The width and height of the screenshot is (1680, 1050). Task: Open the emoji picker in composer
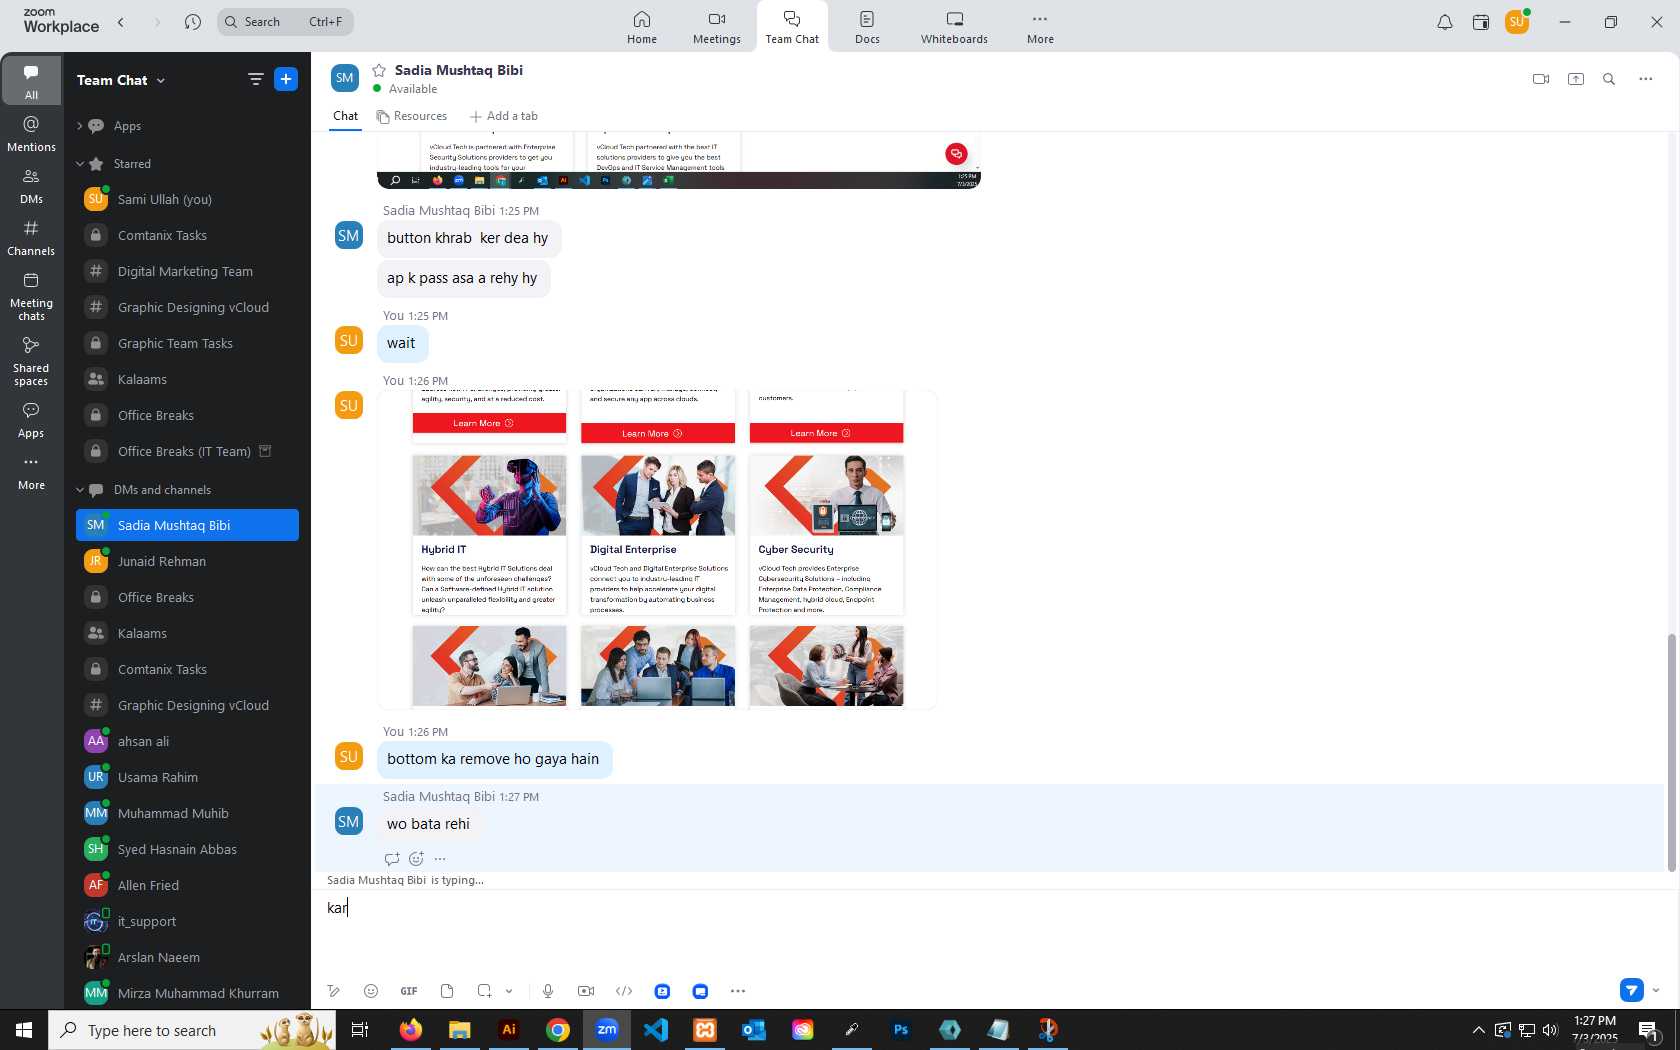371,991
